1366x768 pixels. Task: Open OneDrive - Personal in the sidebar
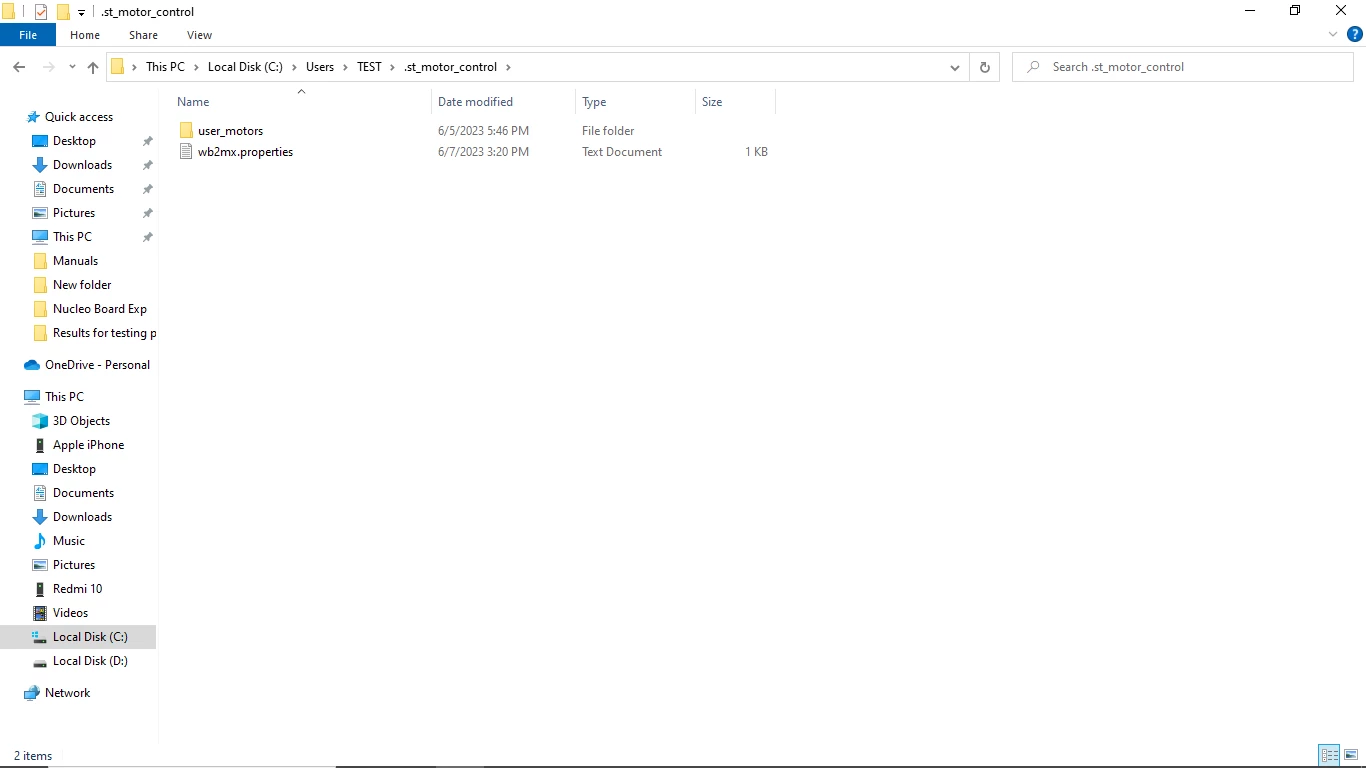click(x=97, y=365)
